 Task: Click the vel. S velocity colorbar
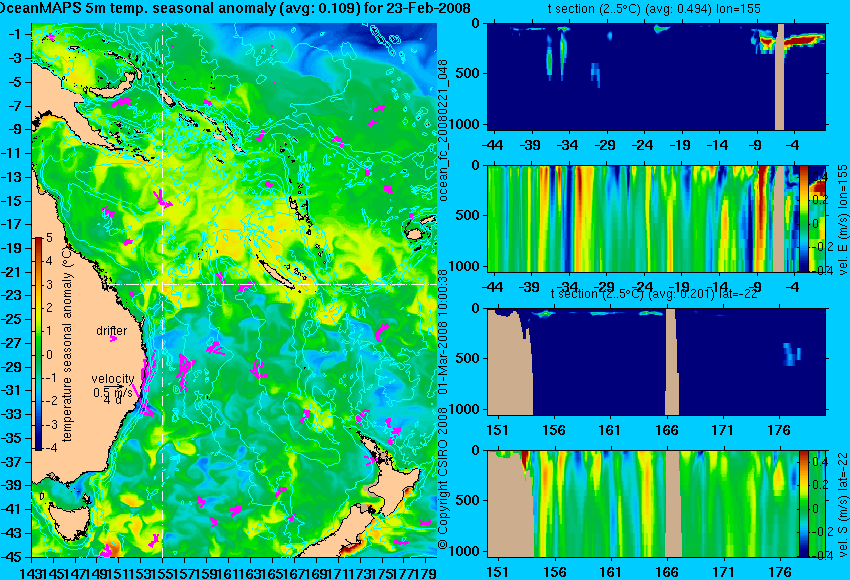point(803,504)
